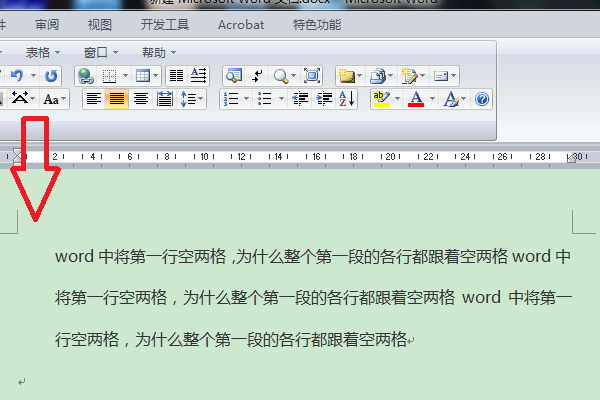The height and width of the screenshot is (400, 600).
Task: Click the envelope mailing icon
Action: [x=441, y=76]
